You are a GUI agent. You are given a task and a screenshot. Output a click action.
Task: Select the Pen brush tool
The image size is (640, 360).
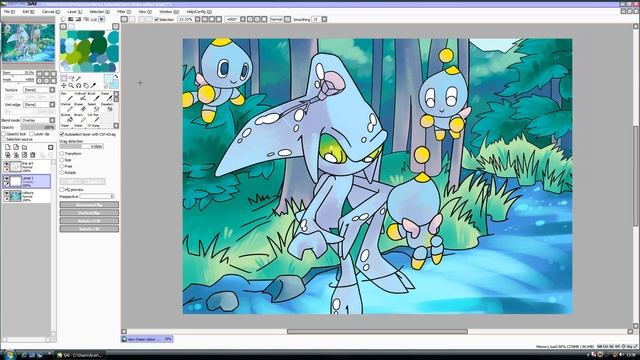(67, 97)
